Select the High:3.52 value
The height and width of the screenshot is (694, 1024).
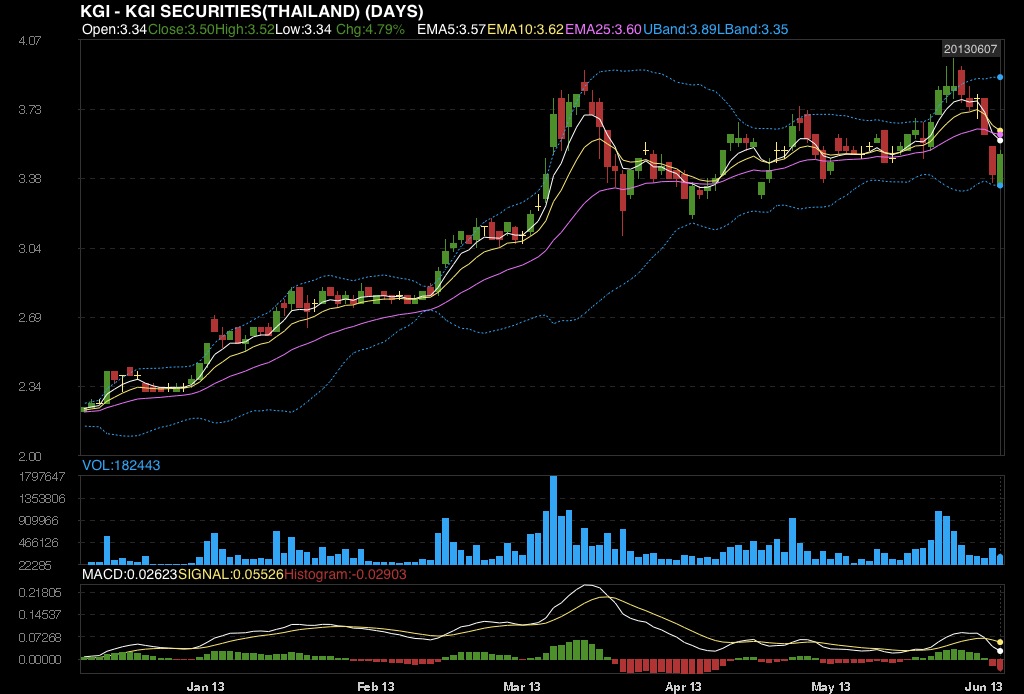[x=244, y=29]
